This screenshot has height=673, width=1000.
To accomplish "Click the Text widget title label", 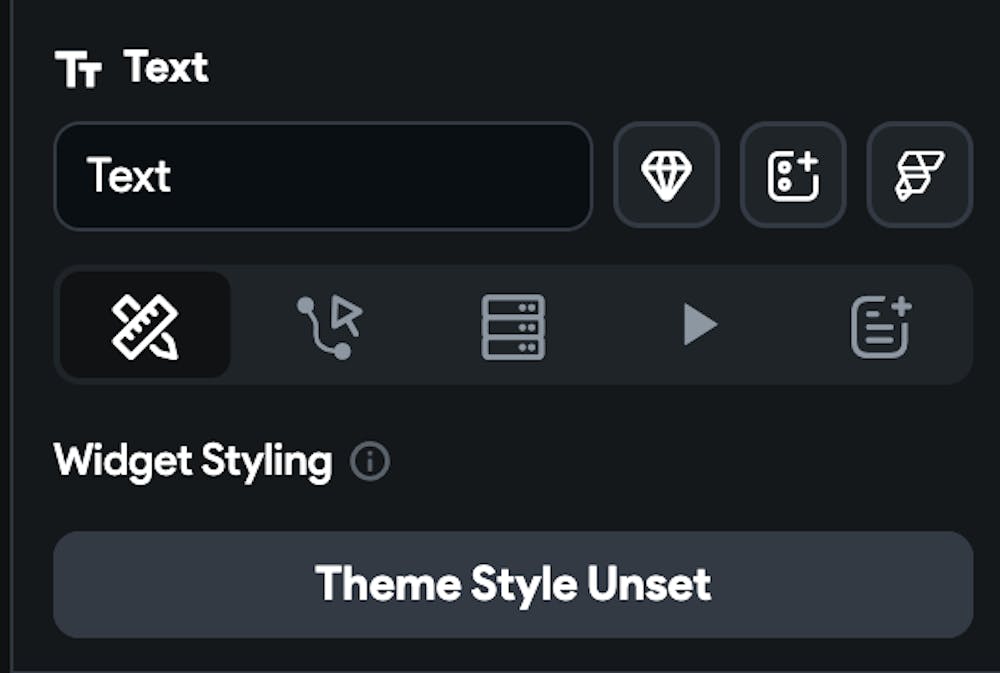I will pyautogui.click(x=166, y=68).
